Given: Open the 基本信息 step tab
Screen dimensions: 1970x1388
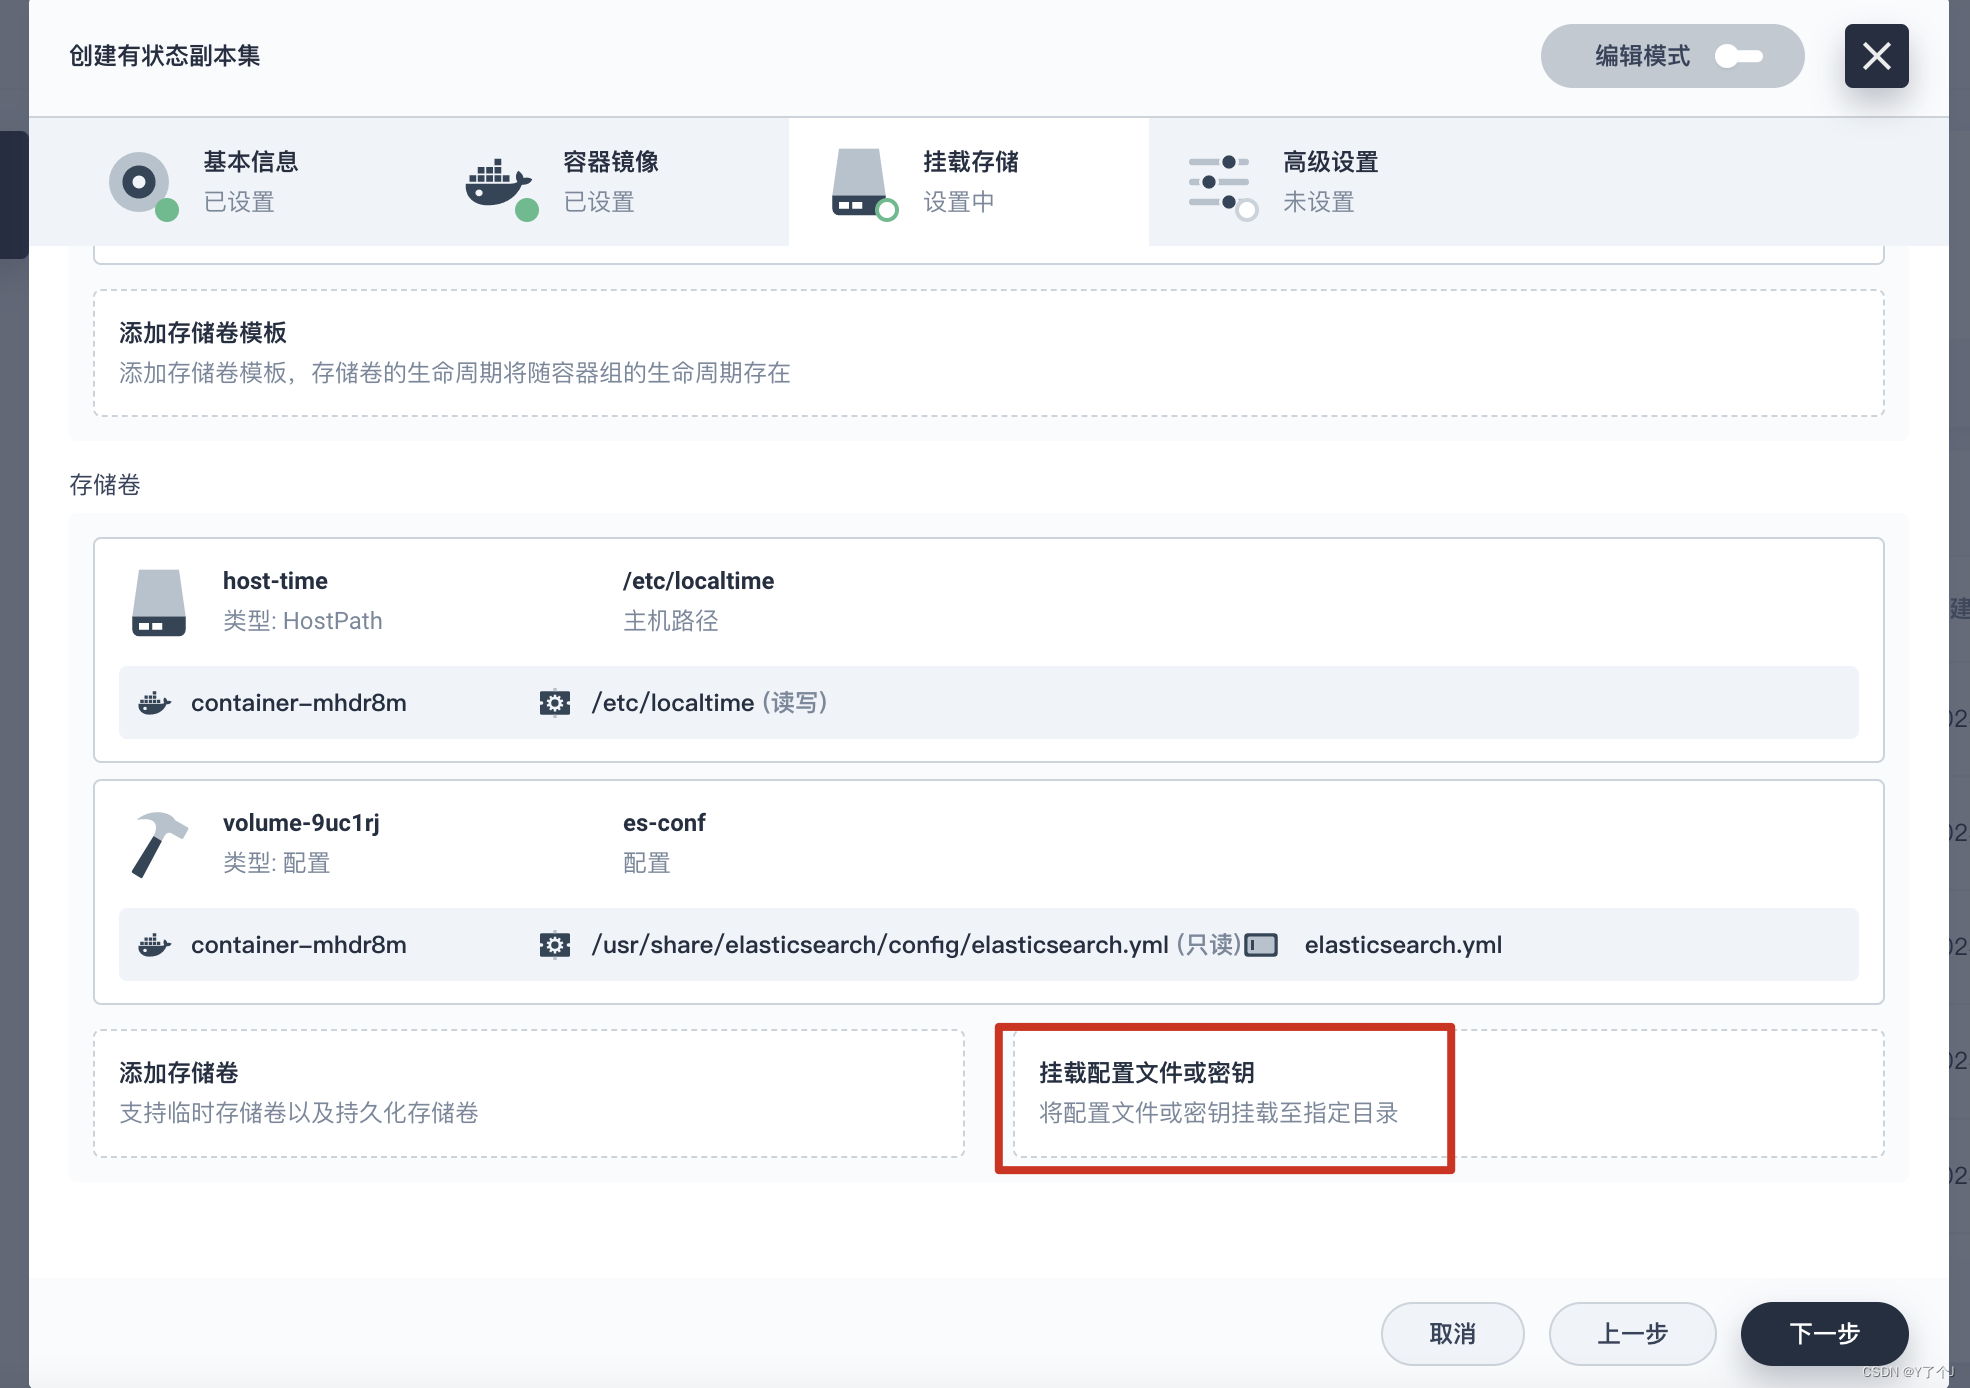Looking at the screenshot, I should coord(250,181).
